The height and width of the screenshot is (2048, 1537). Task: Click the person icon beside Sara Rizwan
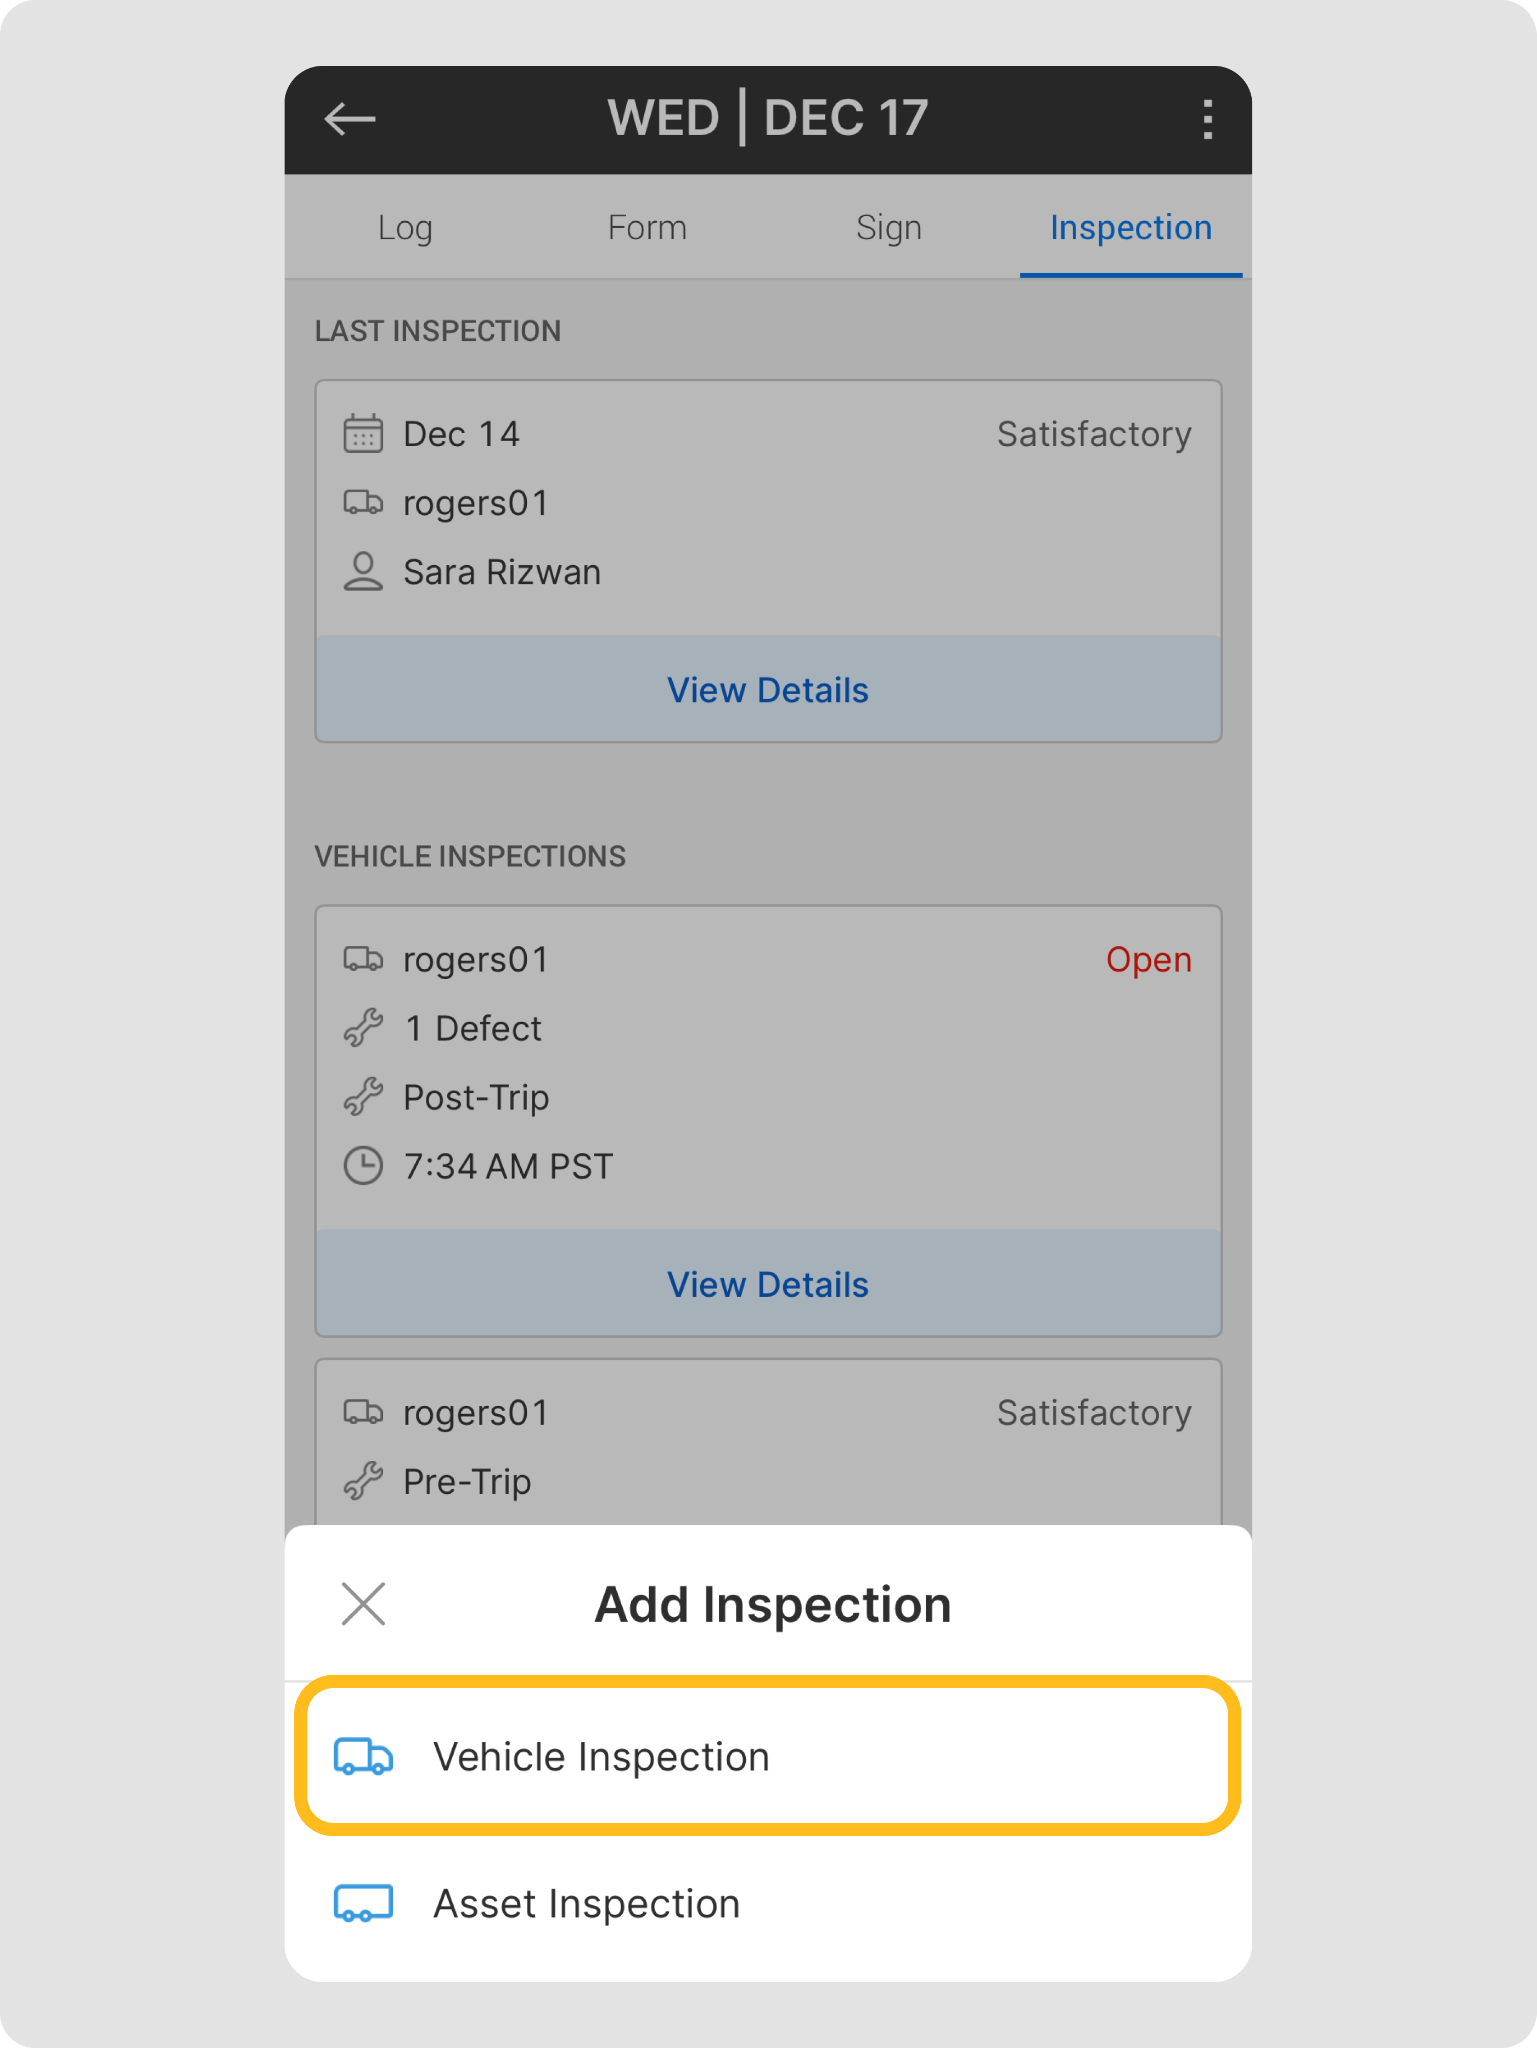[363, 572]
